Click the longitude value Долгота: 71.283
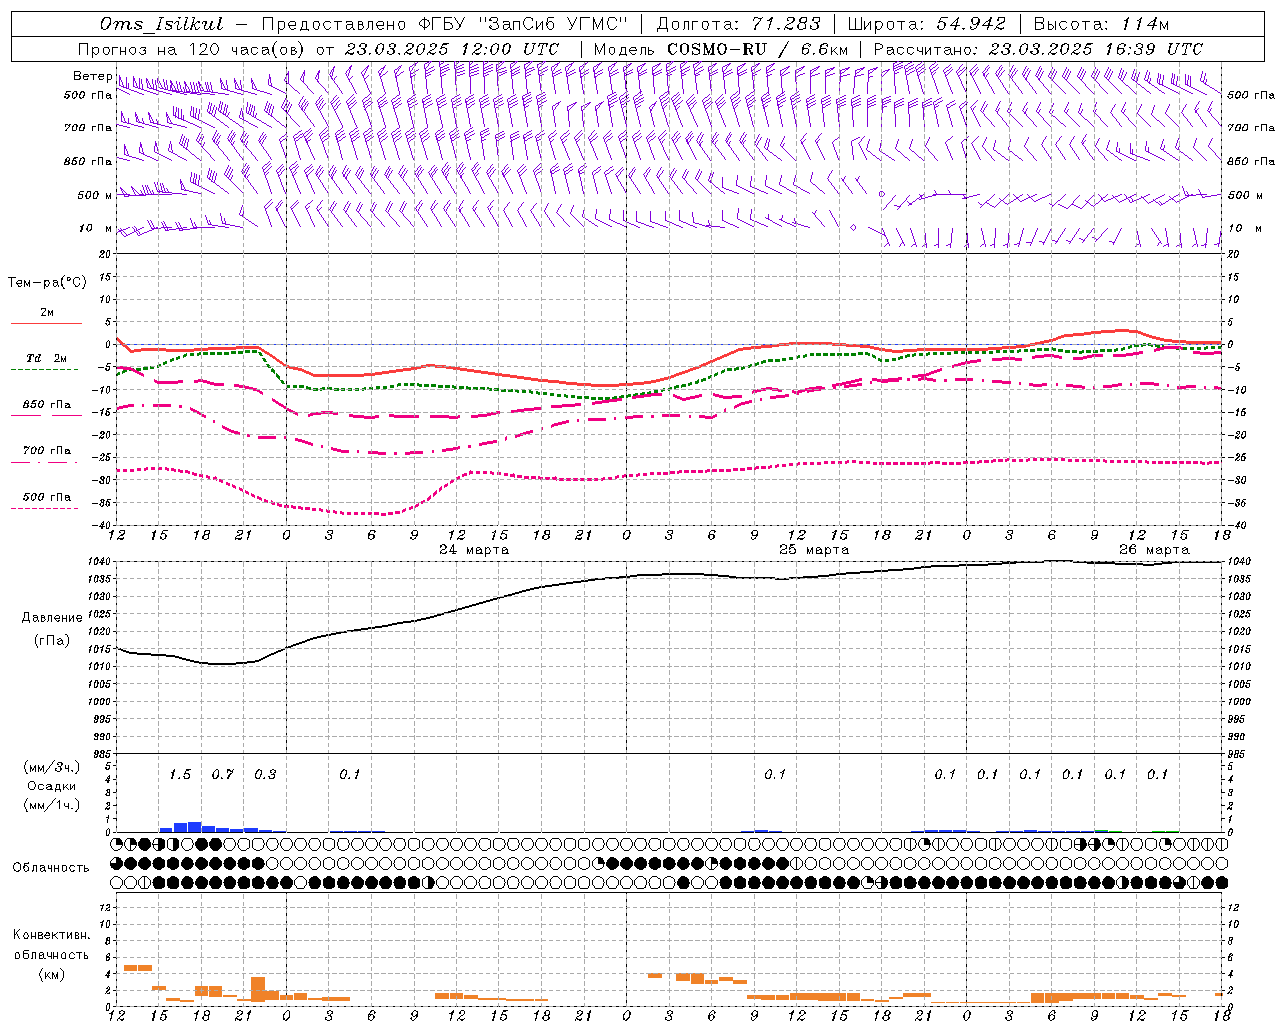The height and width of the screenshot is (1024, 1280). 738,24
